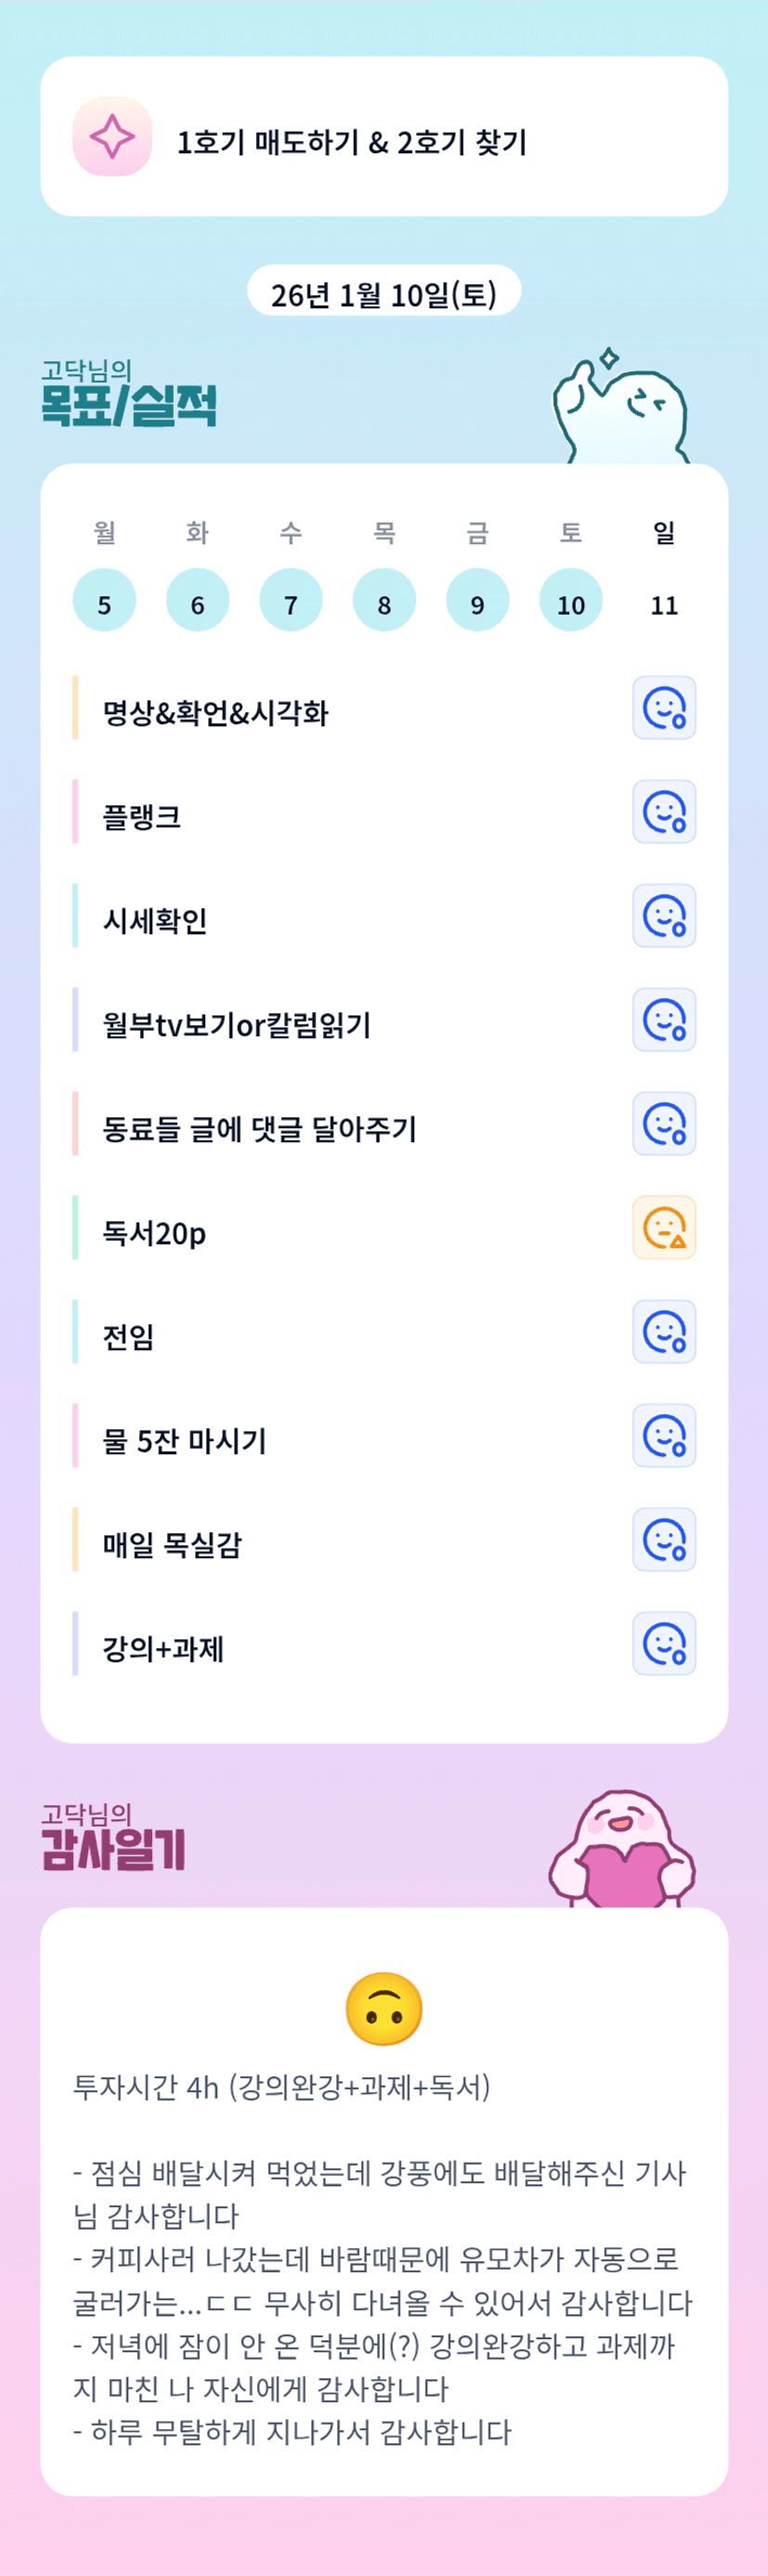Switch to Sunday the 11th
The image size is (768, 2576).
664,603
